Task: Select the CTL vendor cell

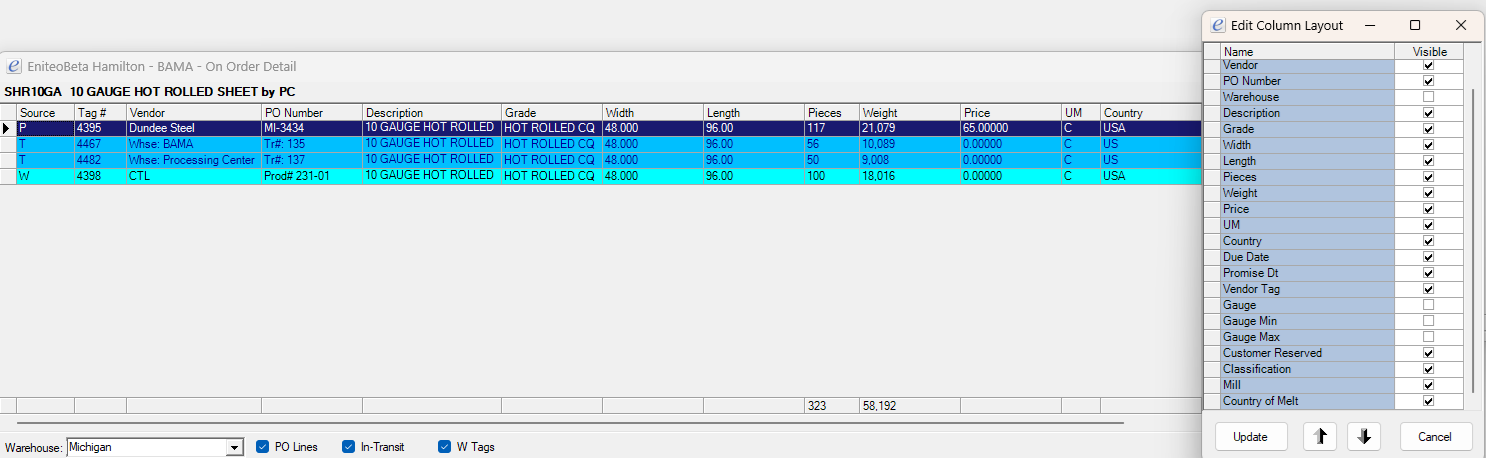Action: (194, 176)
